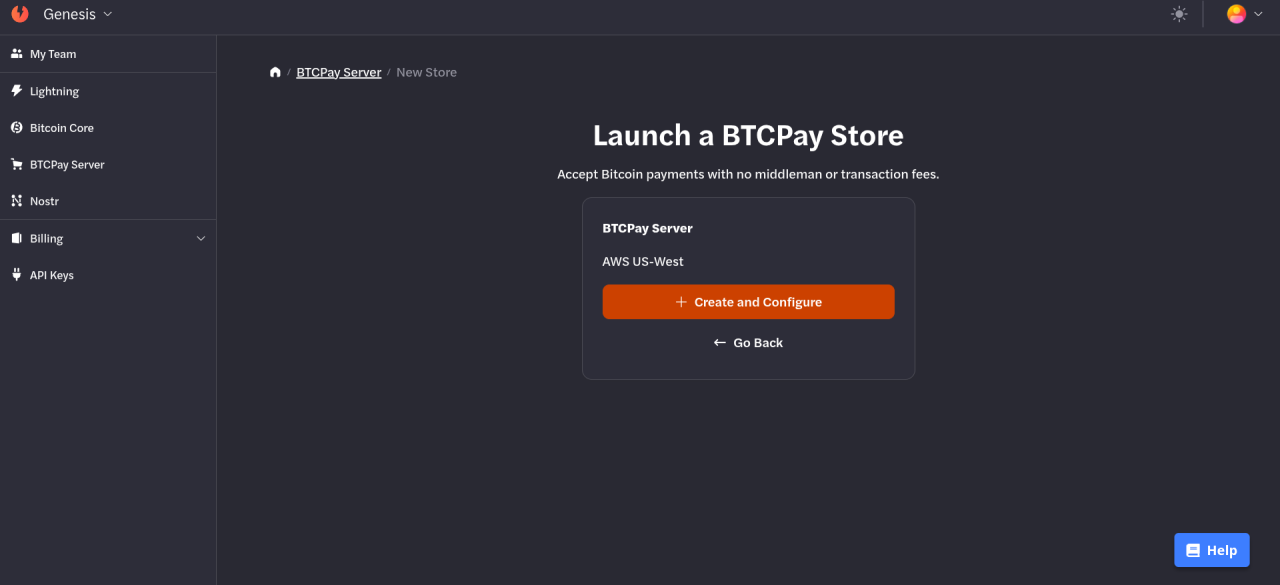The width and height of the screenshot is (1280, 585).
Task: Click the BTCPay Server cart icon
Action: click(16, 164)
